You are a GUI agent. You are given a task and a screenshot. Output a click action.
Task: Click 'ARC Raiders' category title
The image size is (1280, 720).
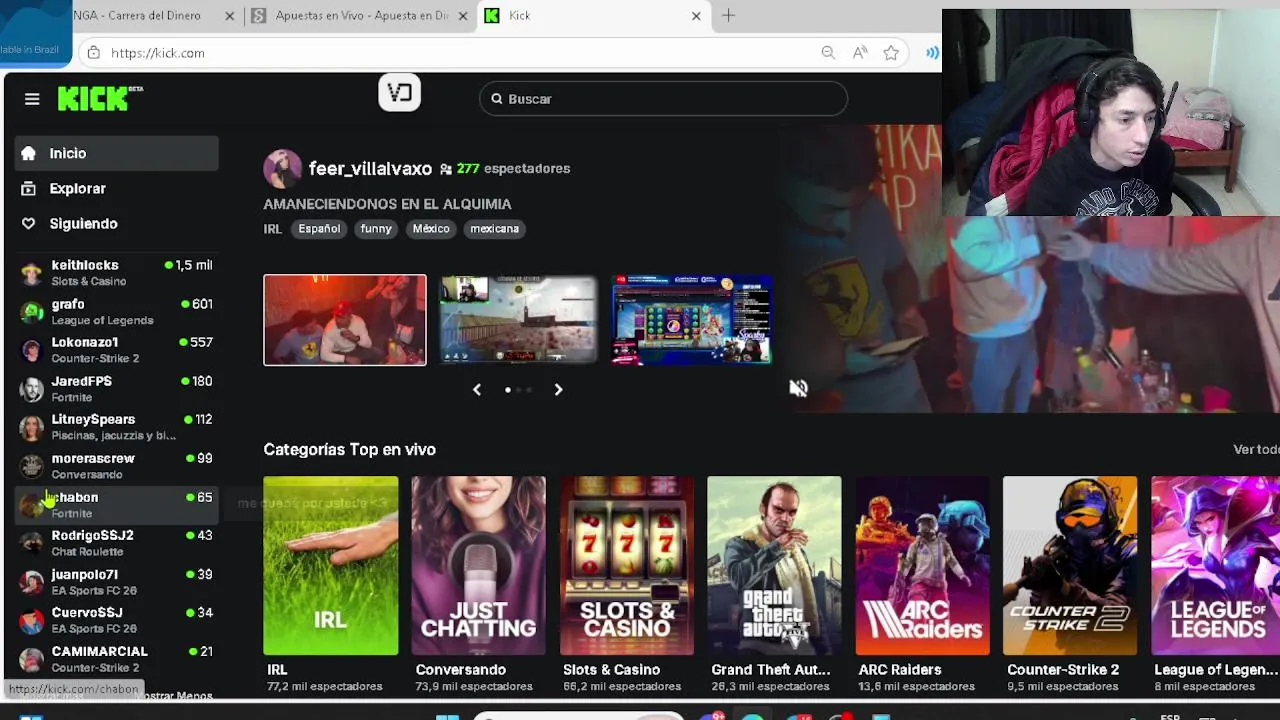click(900, 670)
